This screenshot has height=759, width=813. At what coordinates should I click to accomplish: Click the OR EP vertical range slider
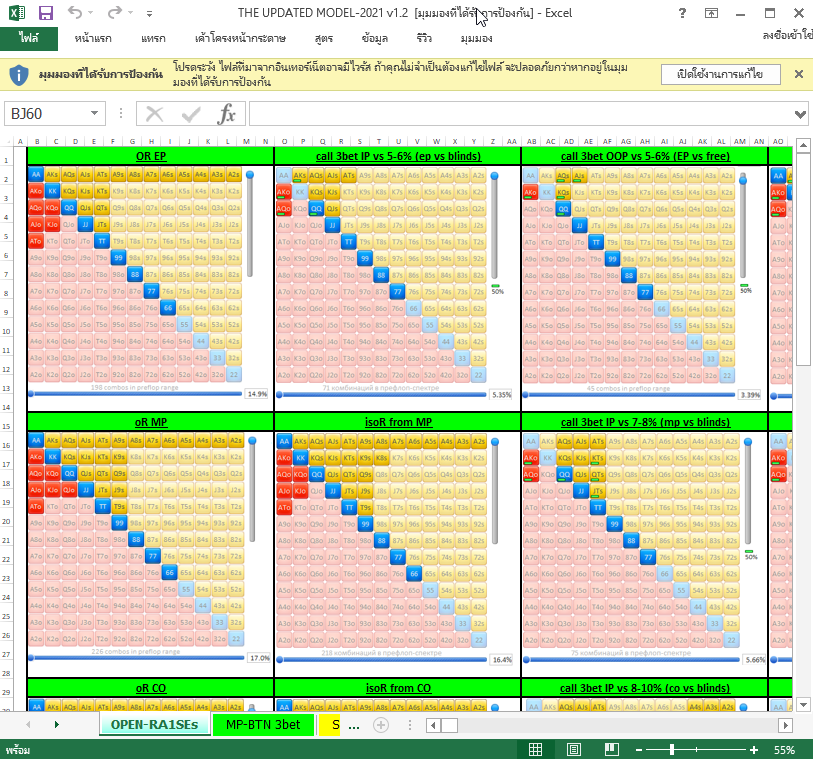click(250, 224)
